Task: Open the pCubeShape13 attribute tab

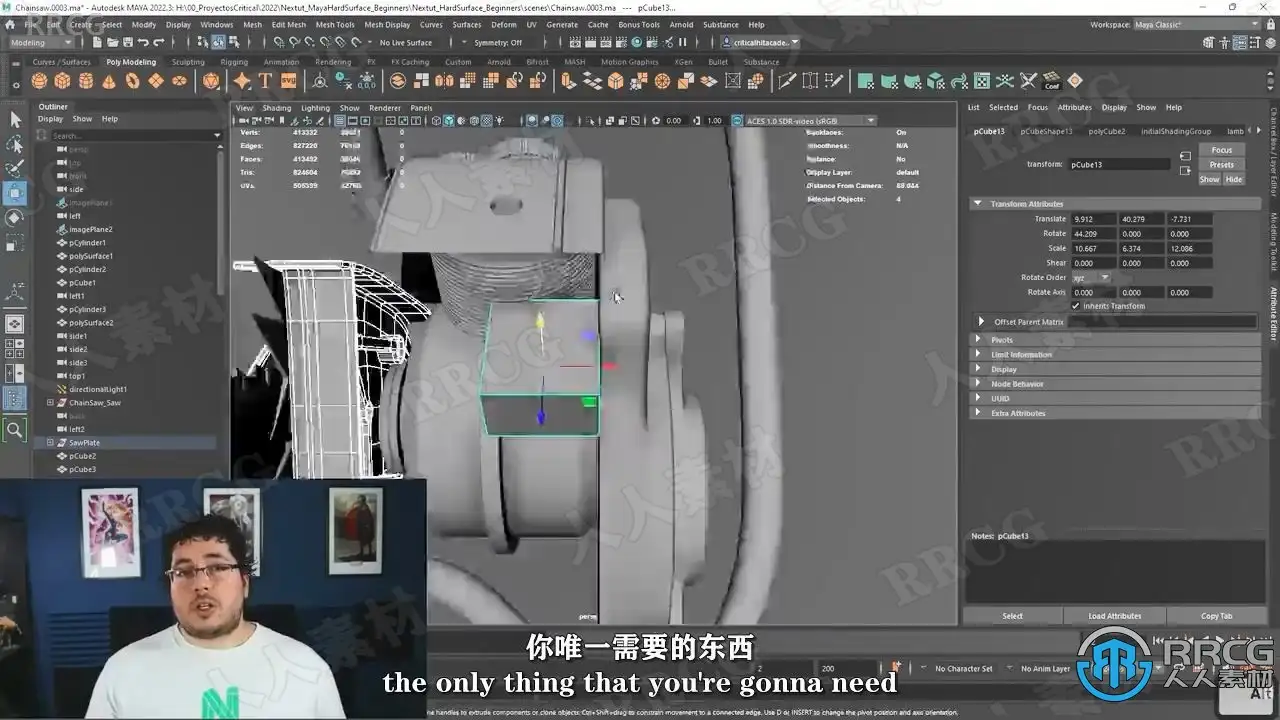Action: point(1046,131)
